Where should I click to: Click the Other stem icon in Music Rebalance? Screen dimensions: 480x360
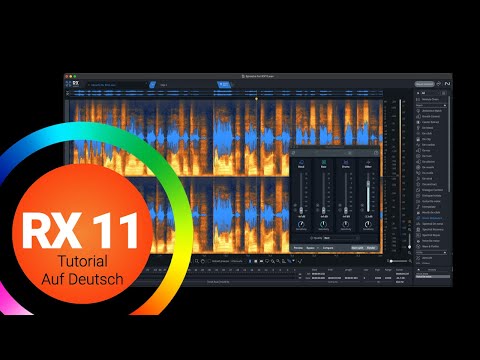point(368,162)
